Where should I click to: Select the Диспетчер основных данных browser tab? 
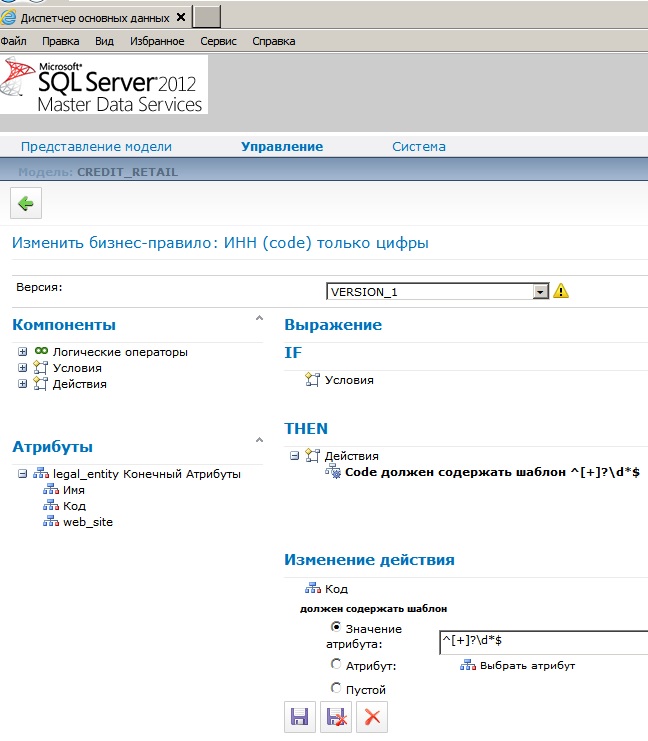pos(95,18)
